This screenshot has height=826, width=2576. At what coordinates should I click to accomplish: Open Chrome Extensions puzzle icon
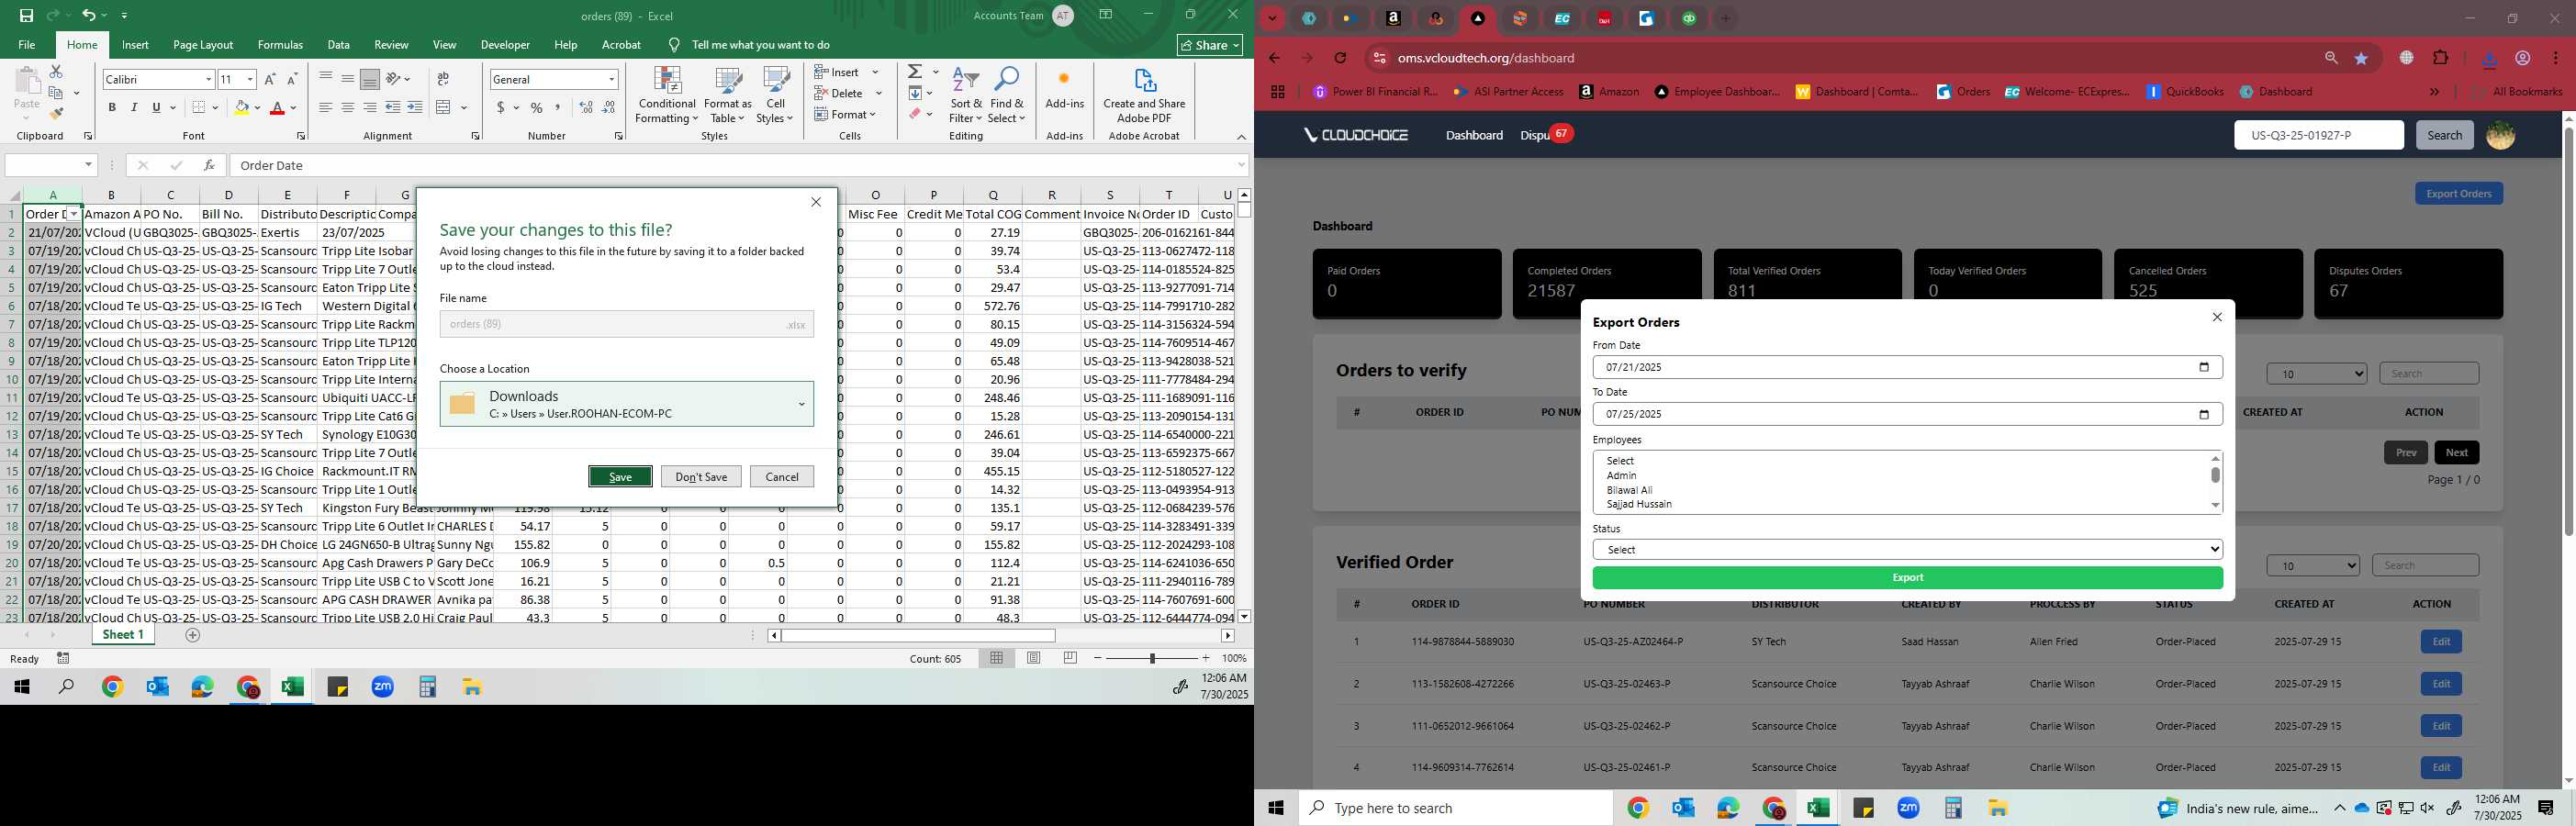tap(2441, 58)
